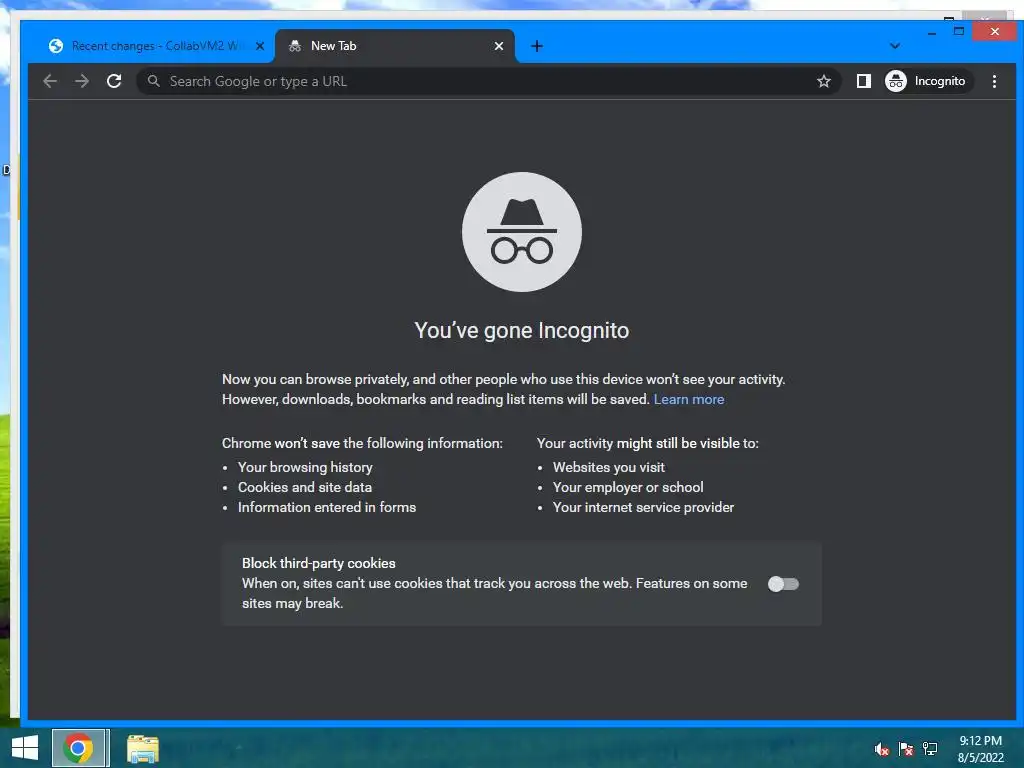Open the Action Center flag icon
Viewport: 1024px width, 768px height.
[x=906, y=749]
